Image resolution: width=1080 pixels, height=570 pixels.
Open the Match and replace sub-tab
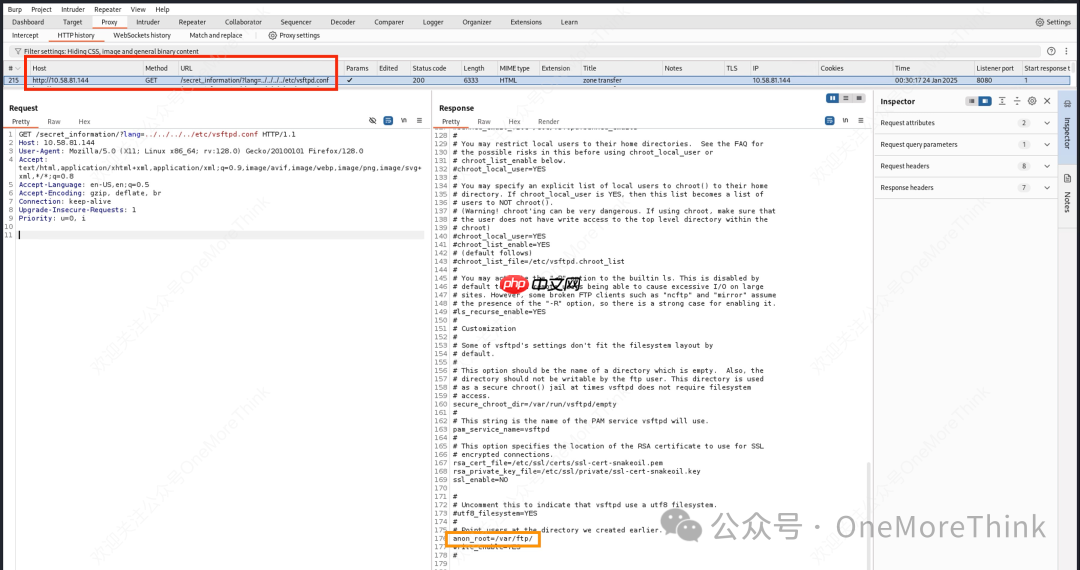point(216,35)
